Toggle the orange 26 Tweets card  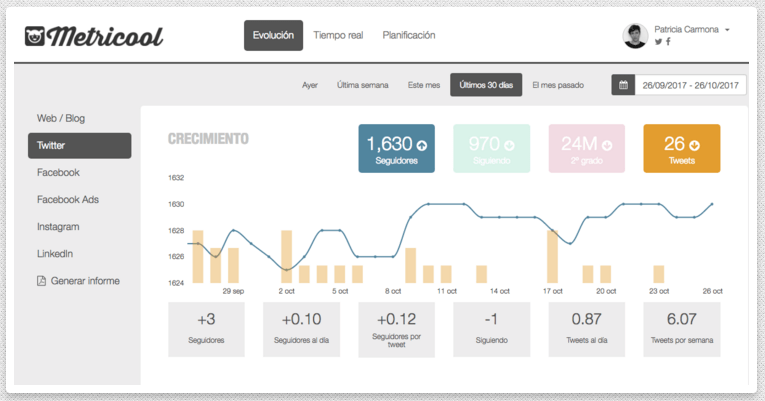(682, 148)
